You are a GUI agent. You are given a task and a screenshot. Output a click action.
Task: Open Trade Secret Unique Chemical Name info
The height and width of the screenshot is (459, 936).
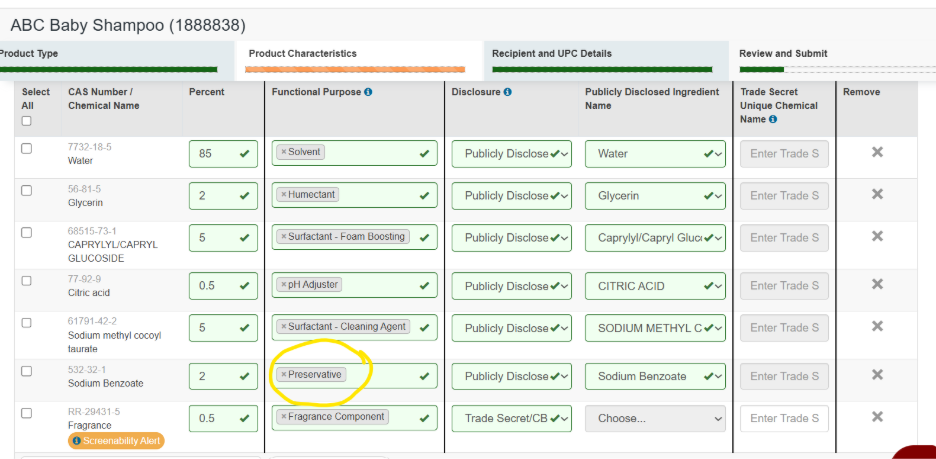point(773,119)
